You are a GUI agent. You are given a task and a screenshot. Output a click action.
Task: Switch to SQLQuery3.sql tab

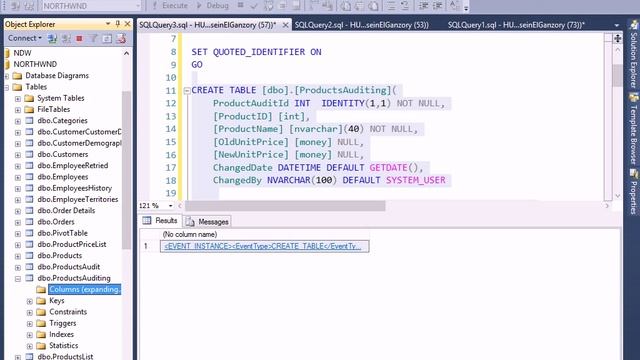click(208, 25)
